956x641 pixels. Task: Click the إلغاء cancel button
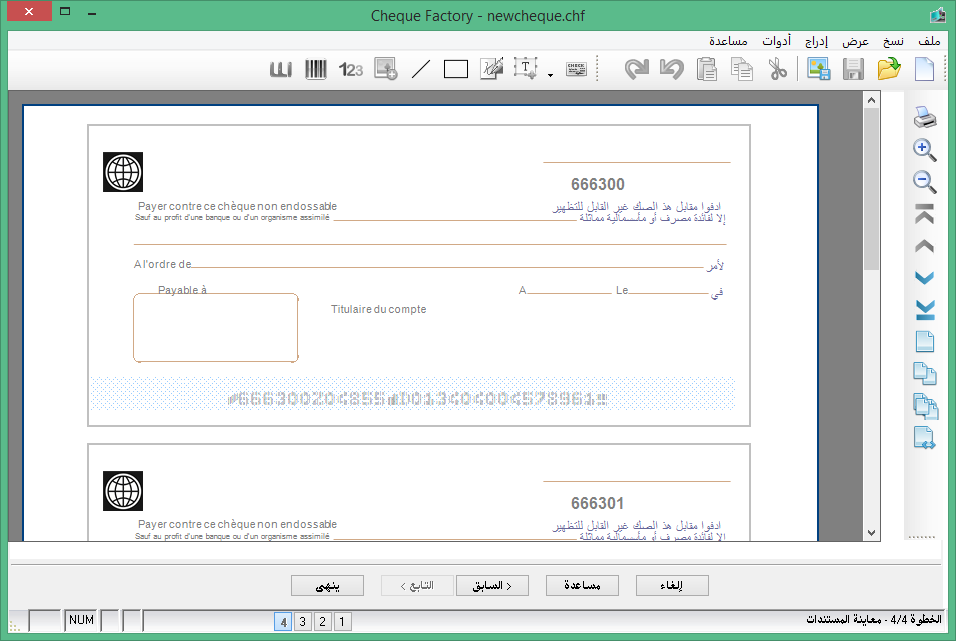pyautogui.click(x=672, y=585)
